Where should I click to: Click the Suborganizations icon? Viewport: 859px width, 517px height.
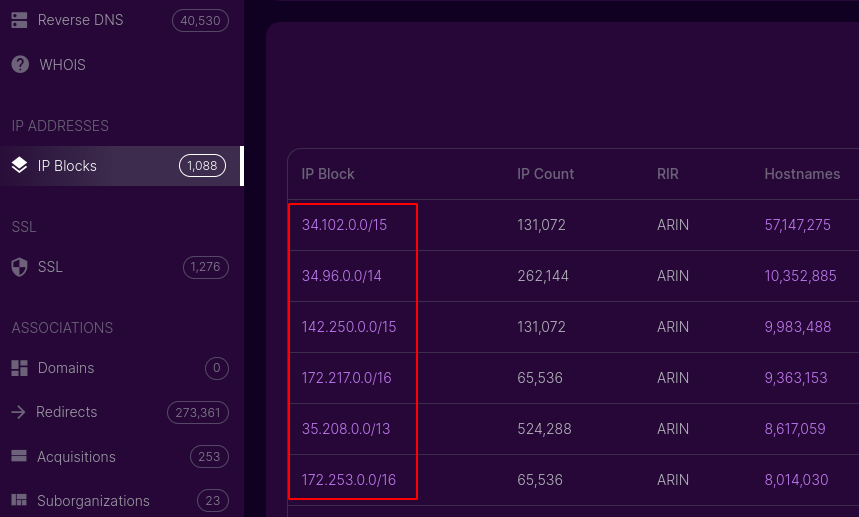[x=20, y=501]
